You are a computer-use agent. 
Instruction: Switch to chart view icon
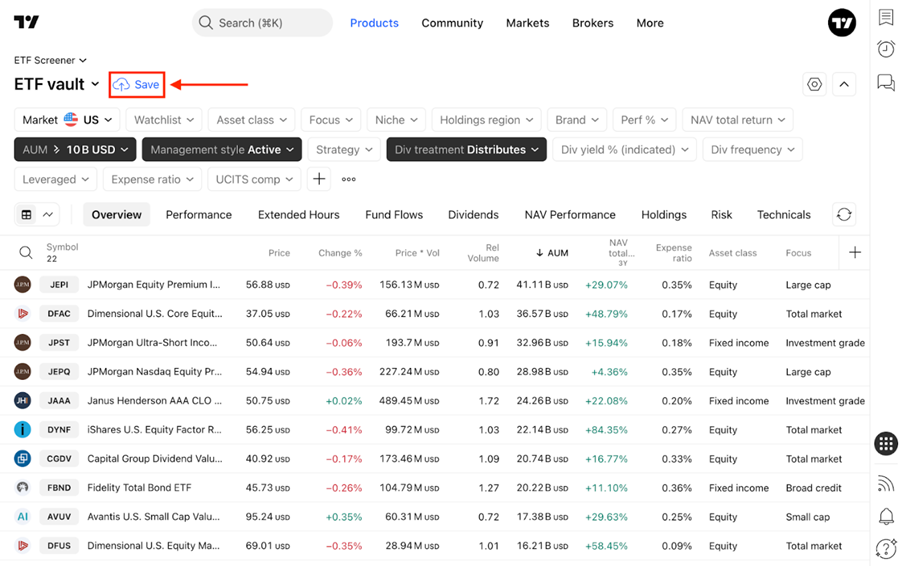point(48,215)
